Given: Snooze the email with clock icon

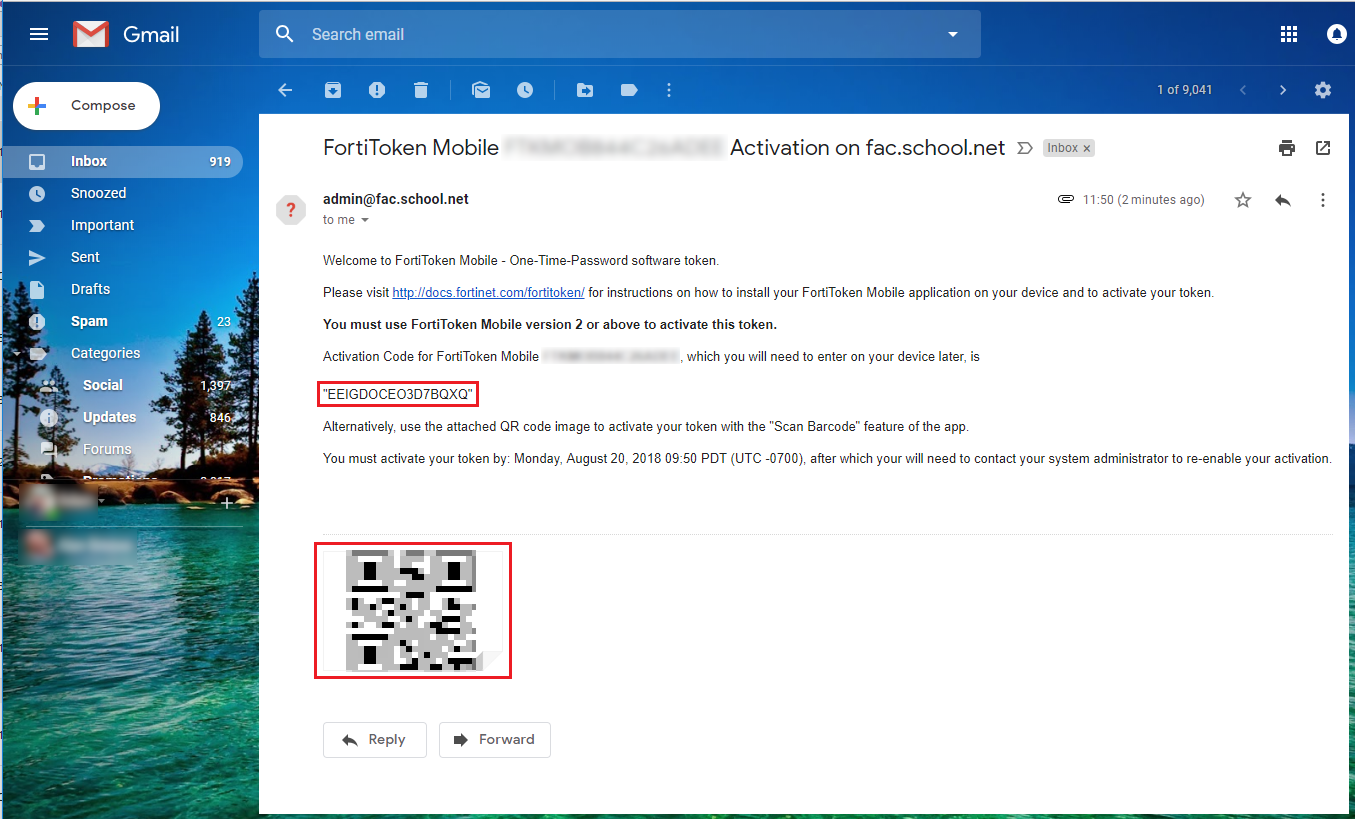Looking at the screenshot, I should 525,90.
